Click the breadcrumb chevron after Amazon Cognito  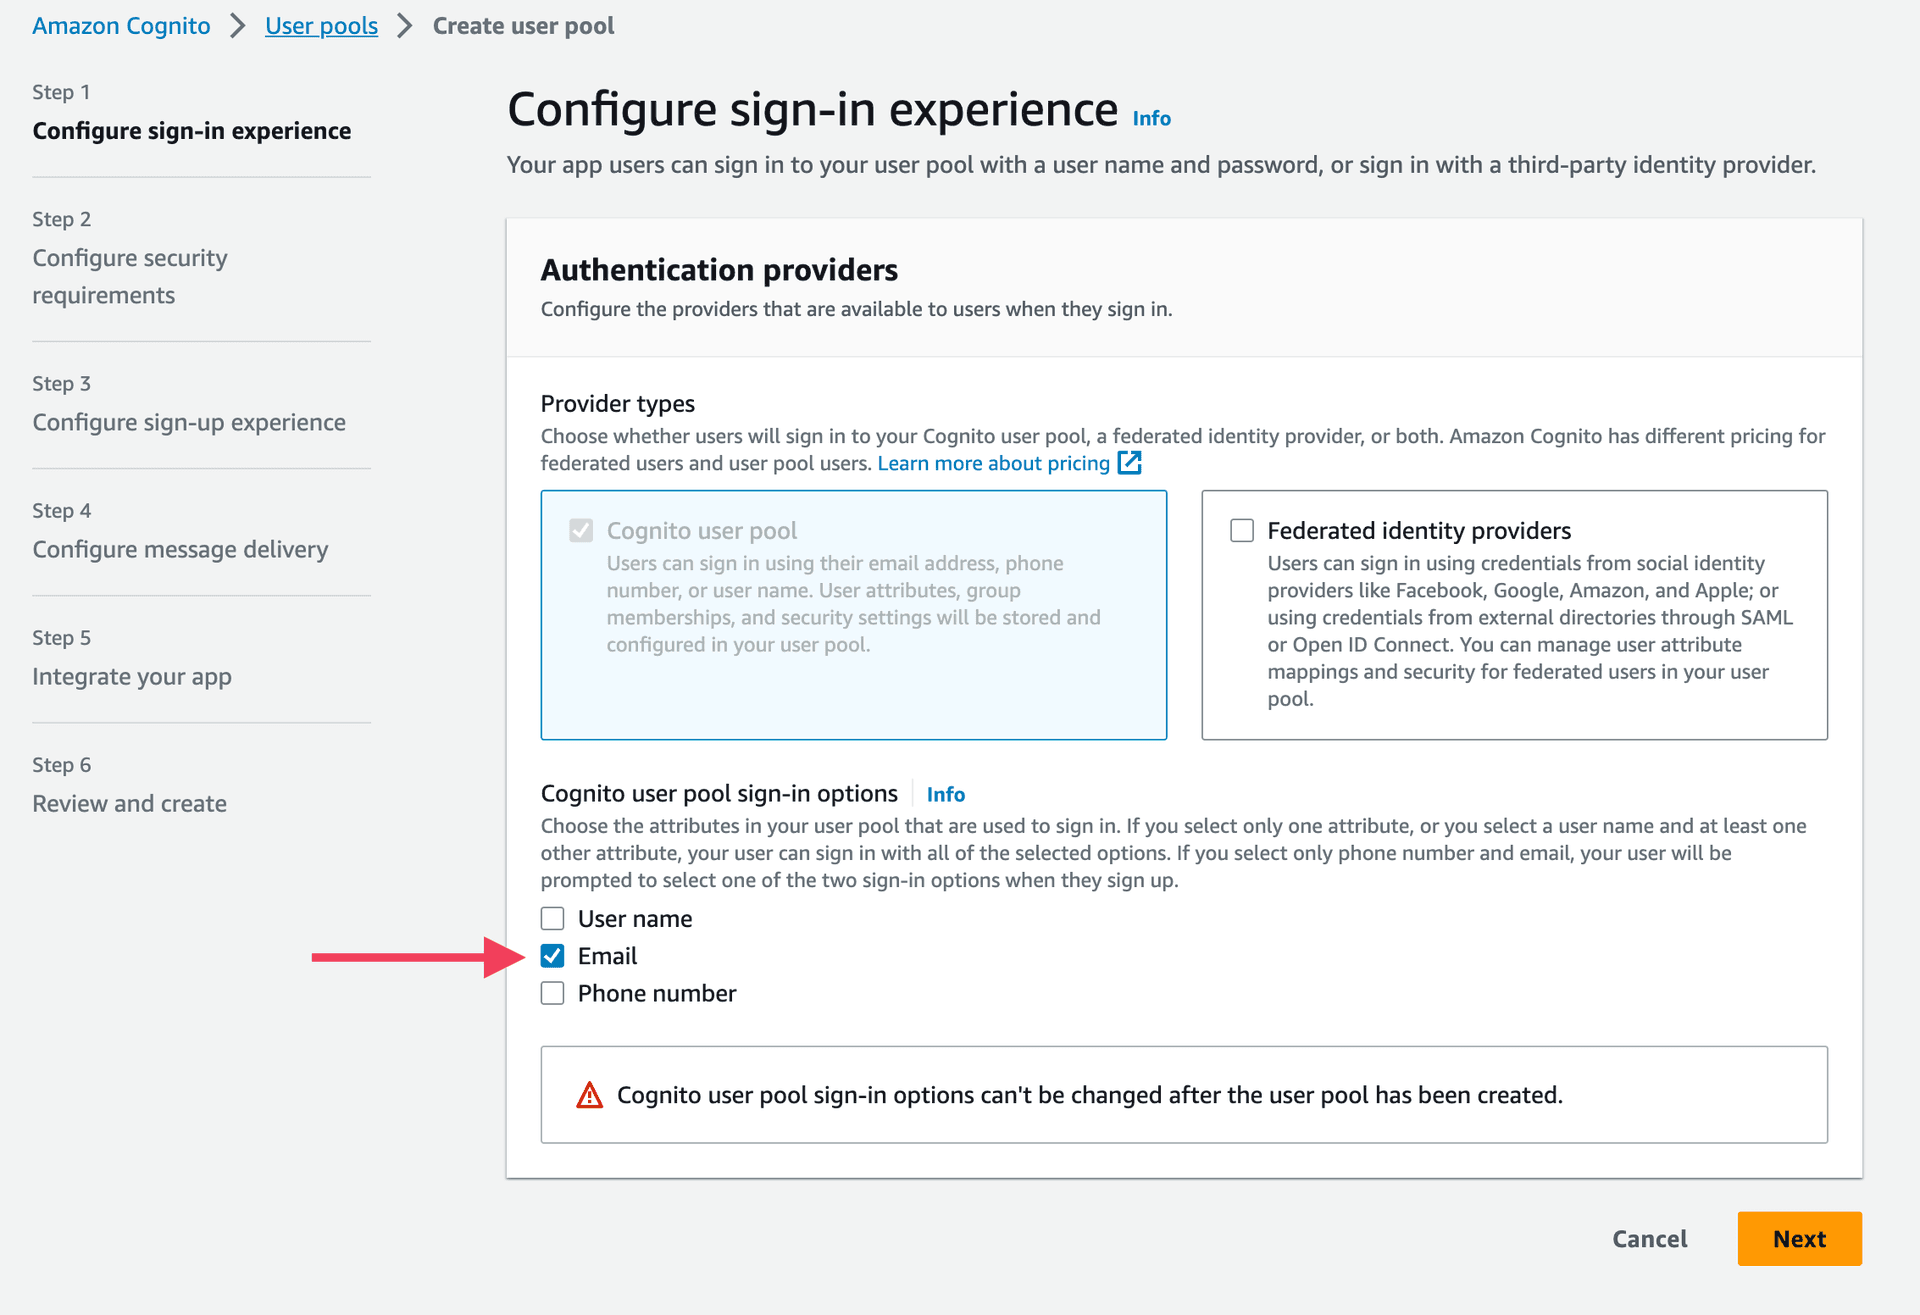click(x=238, y=26)
